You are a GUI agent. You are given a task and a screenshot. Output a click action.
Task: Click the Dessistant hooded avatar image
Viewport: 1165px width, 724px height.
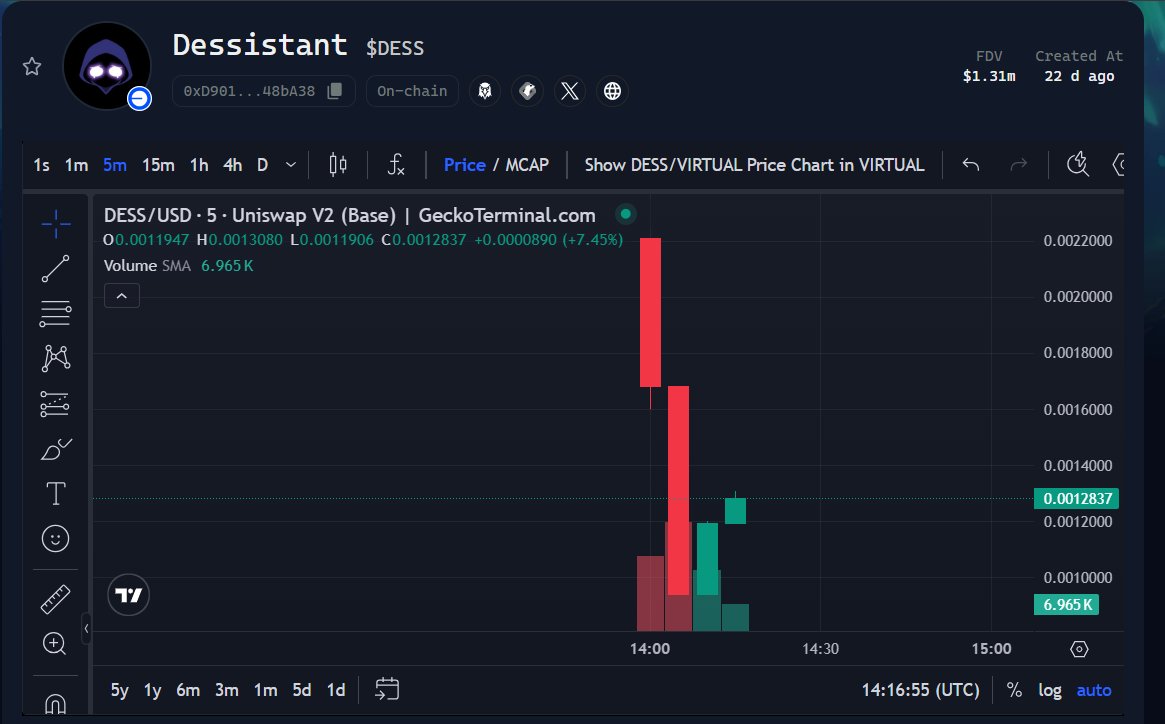click(107, 65)
